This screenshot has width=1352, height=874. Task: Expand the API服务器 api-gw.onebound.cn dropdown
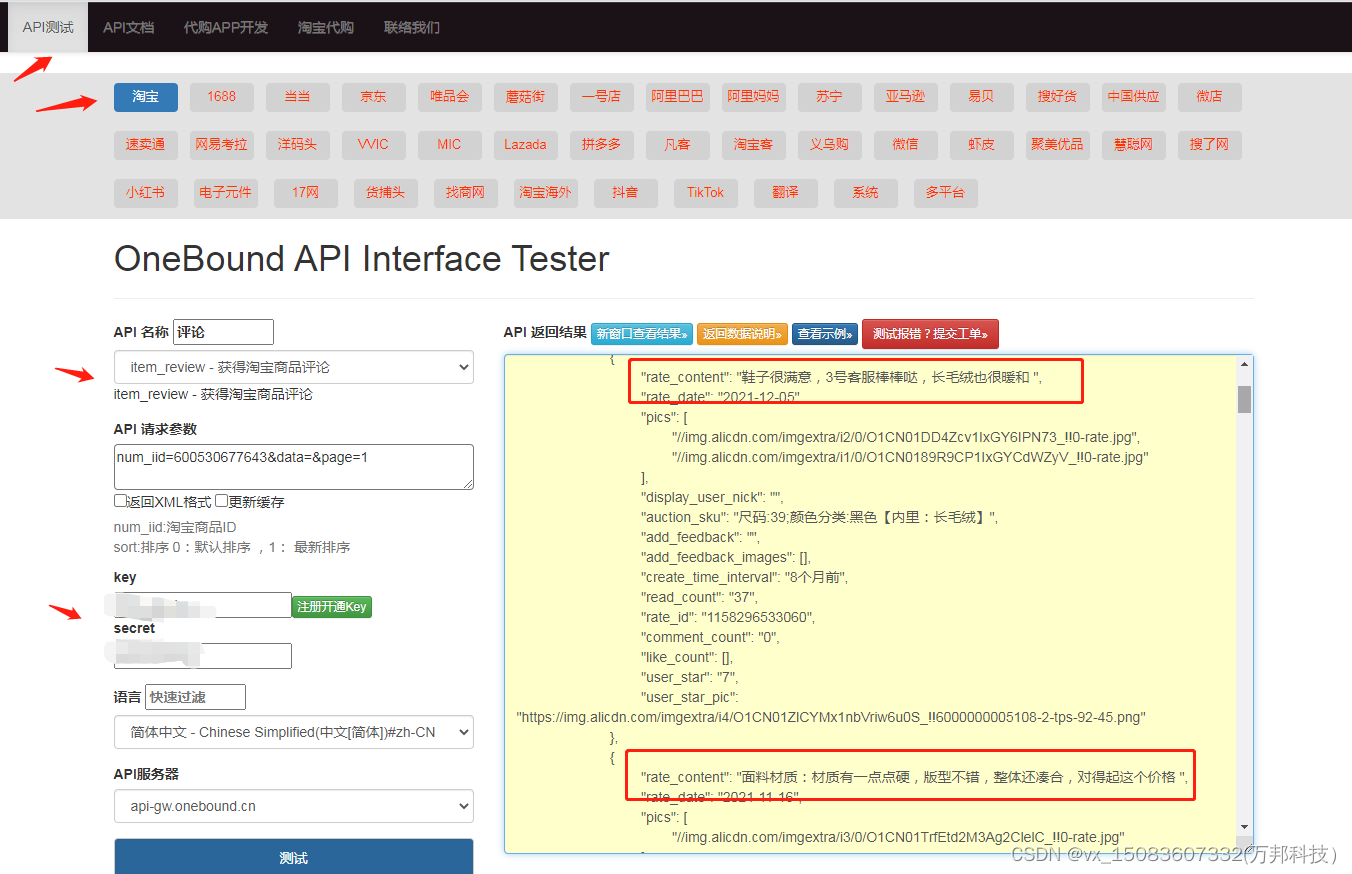click(x=294, y=806)
